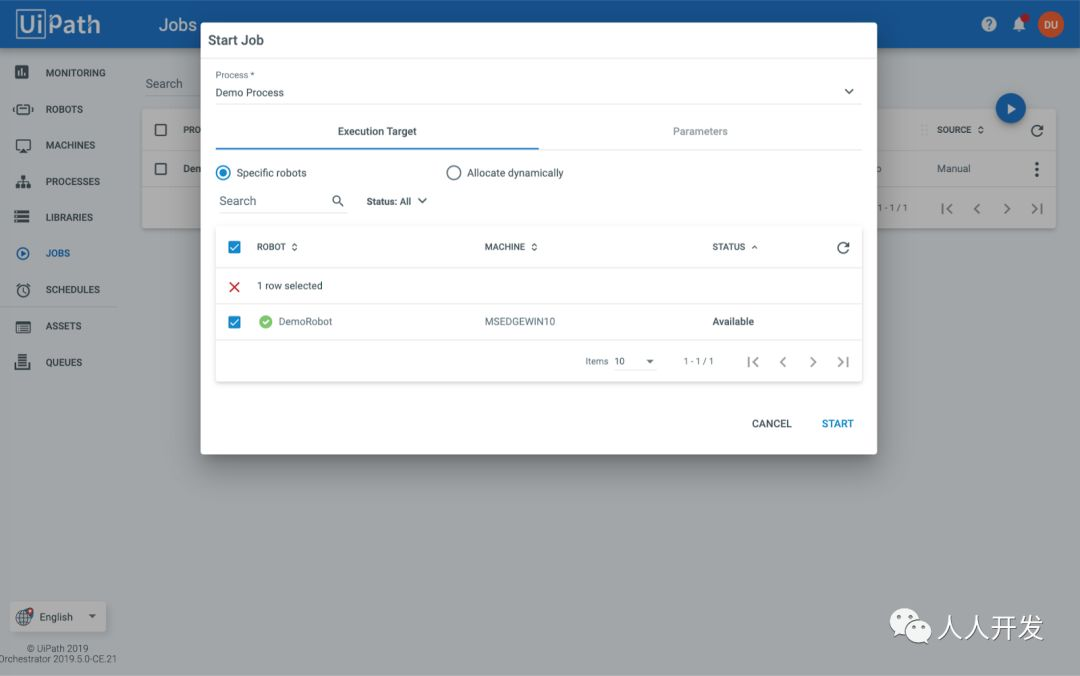Open the Items per page dropdown
Viewport: 1080px width, 676px height.
634,361
